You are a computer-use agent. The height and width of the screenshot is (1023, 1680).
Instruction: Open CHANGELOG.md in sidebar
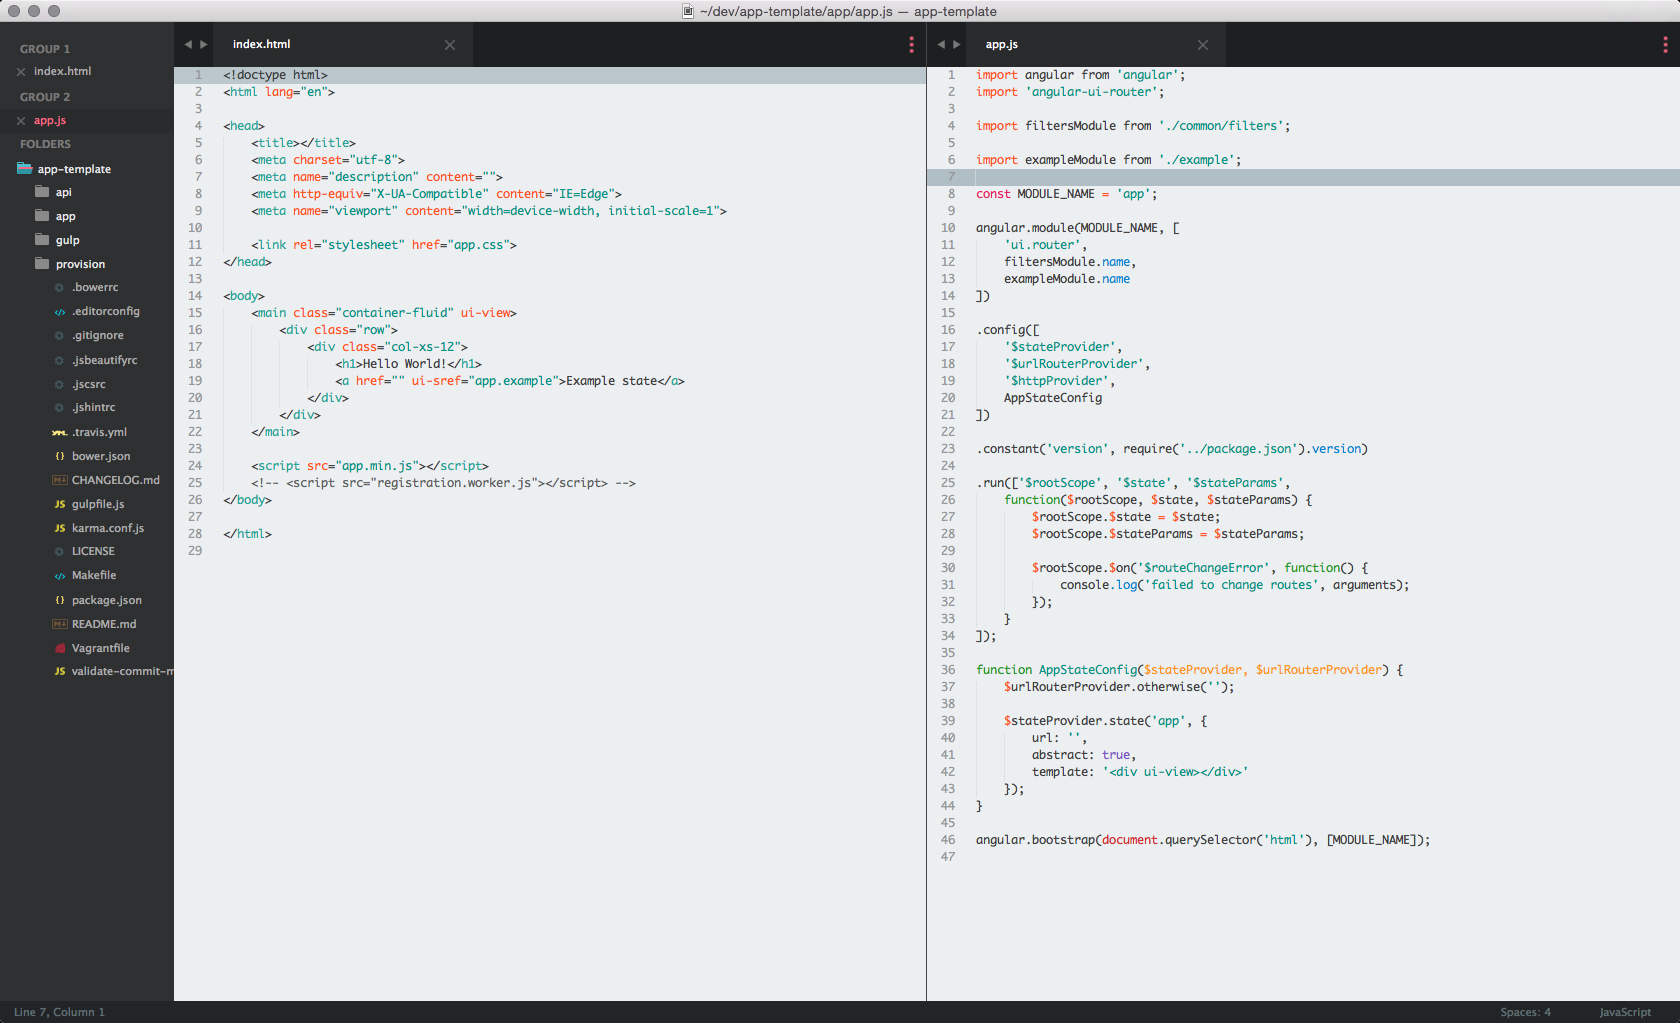point(116,480)
